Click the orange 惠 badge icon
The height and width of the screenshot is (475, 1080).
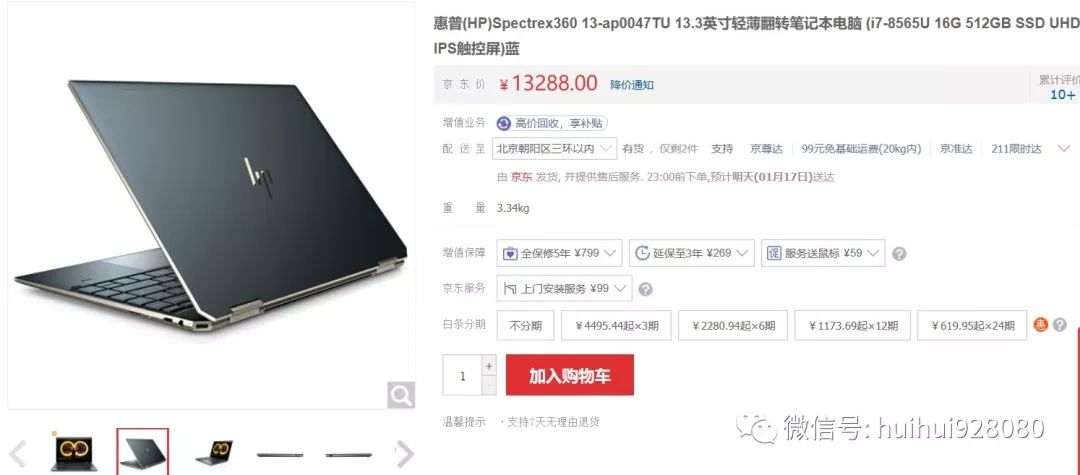click(1041, 324)
